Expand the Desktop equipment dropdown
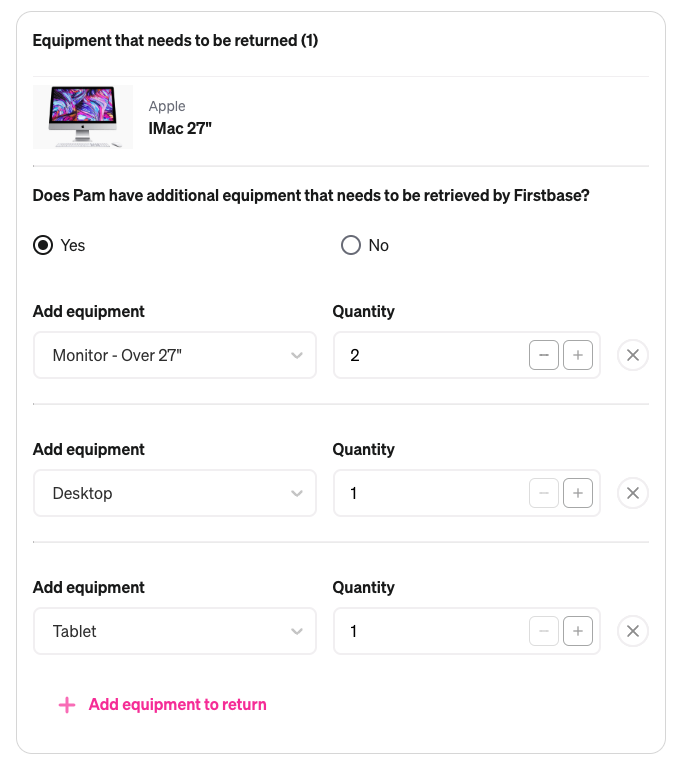The width and height of the screenshot is (691, 772). point(175,493)
